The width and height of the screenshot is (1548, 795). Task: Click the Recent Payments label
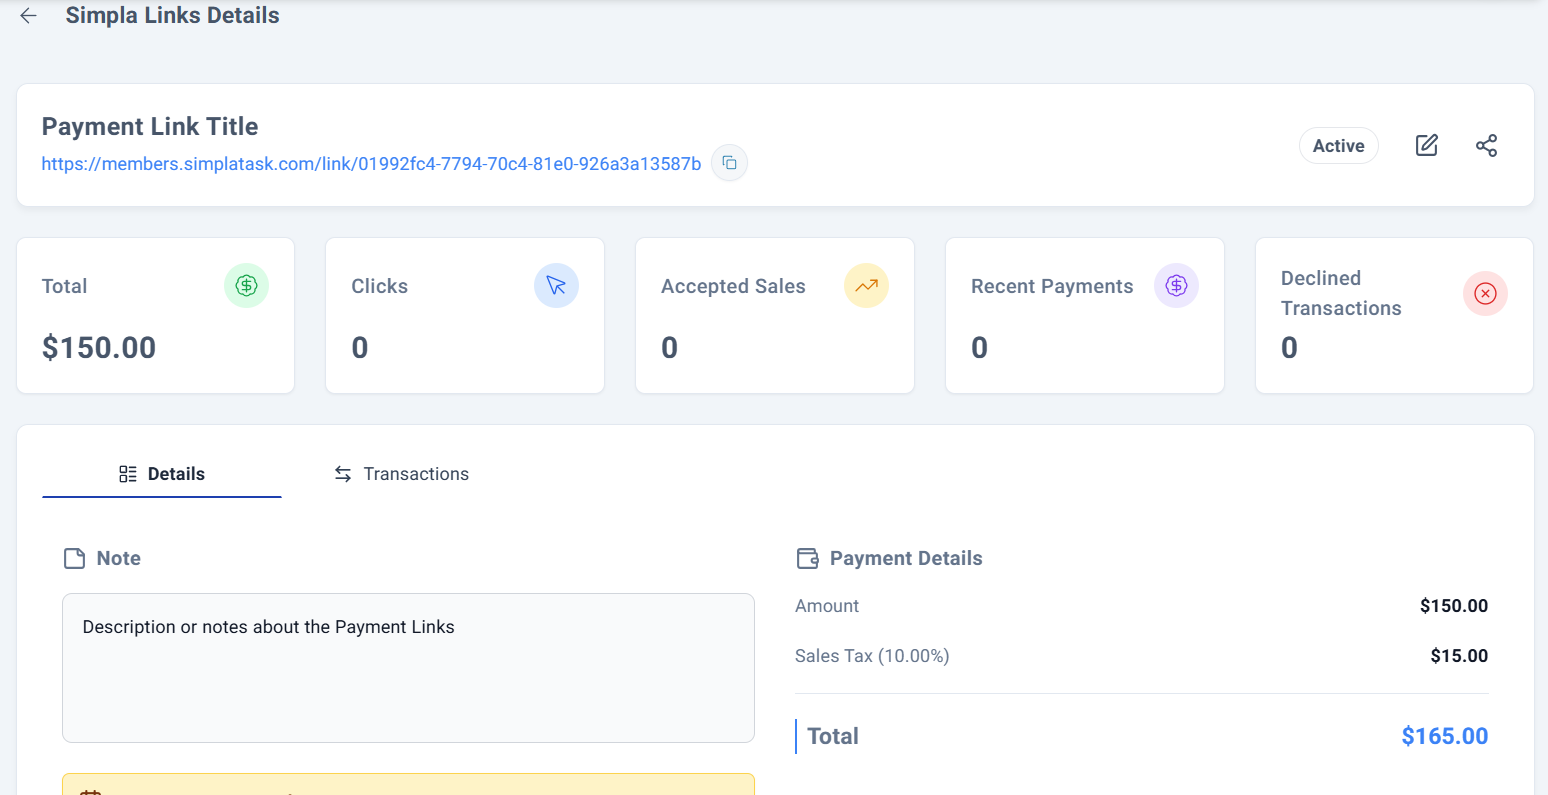(1052, 286)
